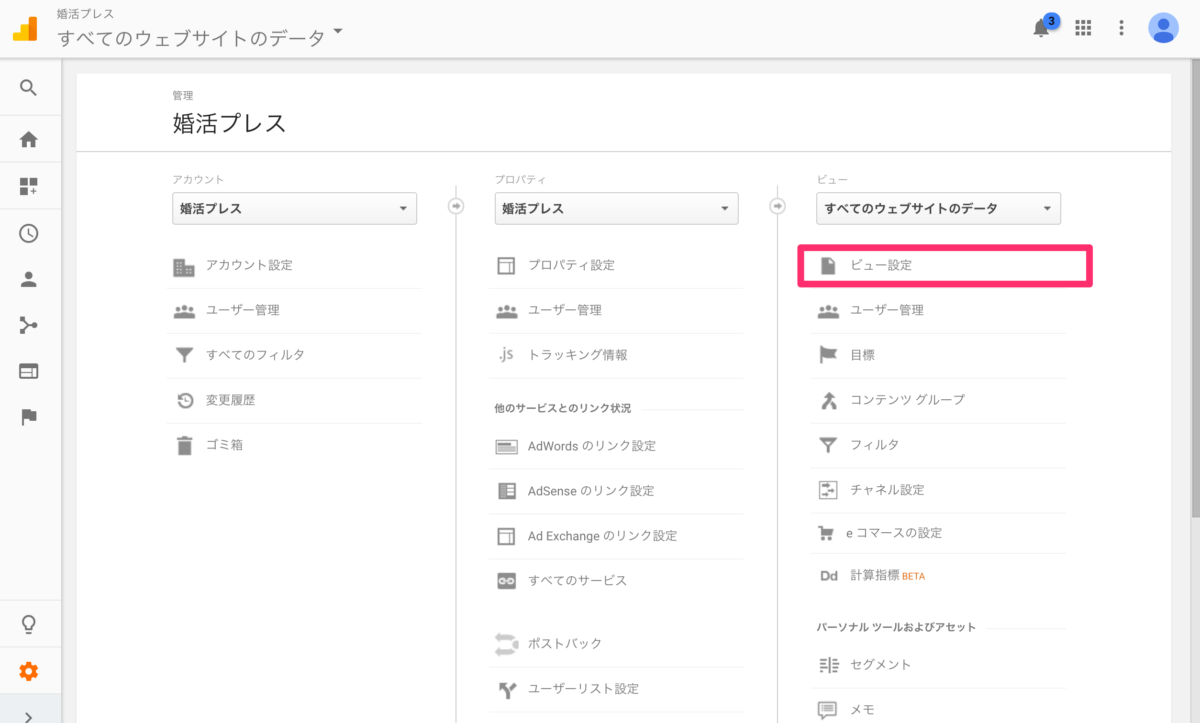The image size is (1200, 723).
Task: Open search in the left sidebar
Action: click(27, 87)
